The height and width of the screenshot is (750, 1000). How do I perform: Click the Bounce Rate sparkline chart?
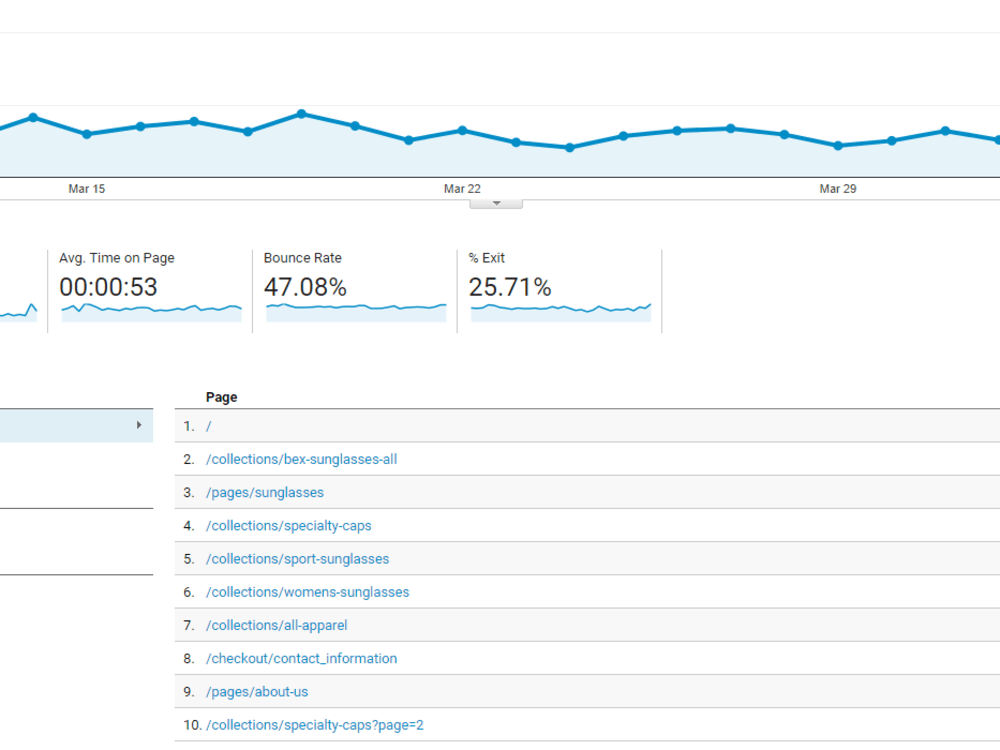click(356, 312)
